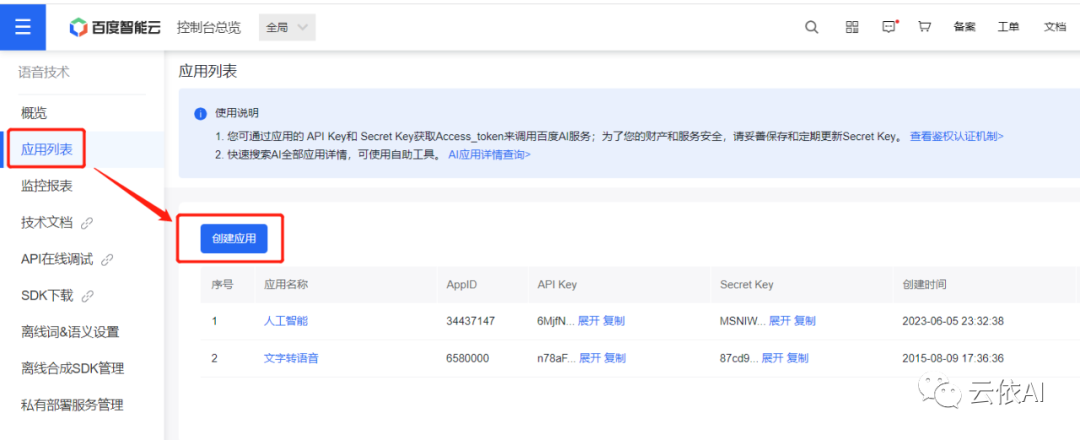Viewport: 1080px width, 440px height.
Task: Click the 应用列表 page title
Action: tap(207, 71)
